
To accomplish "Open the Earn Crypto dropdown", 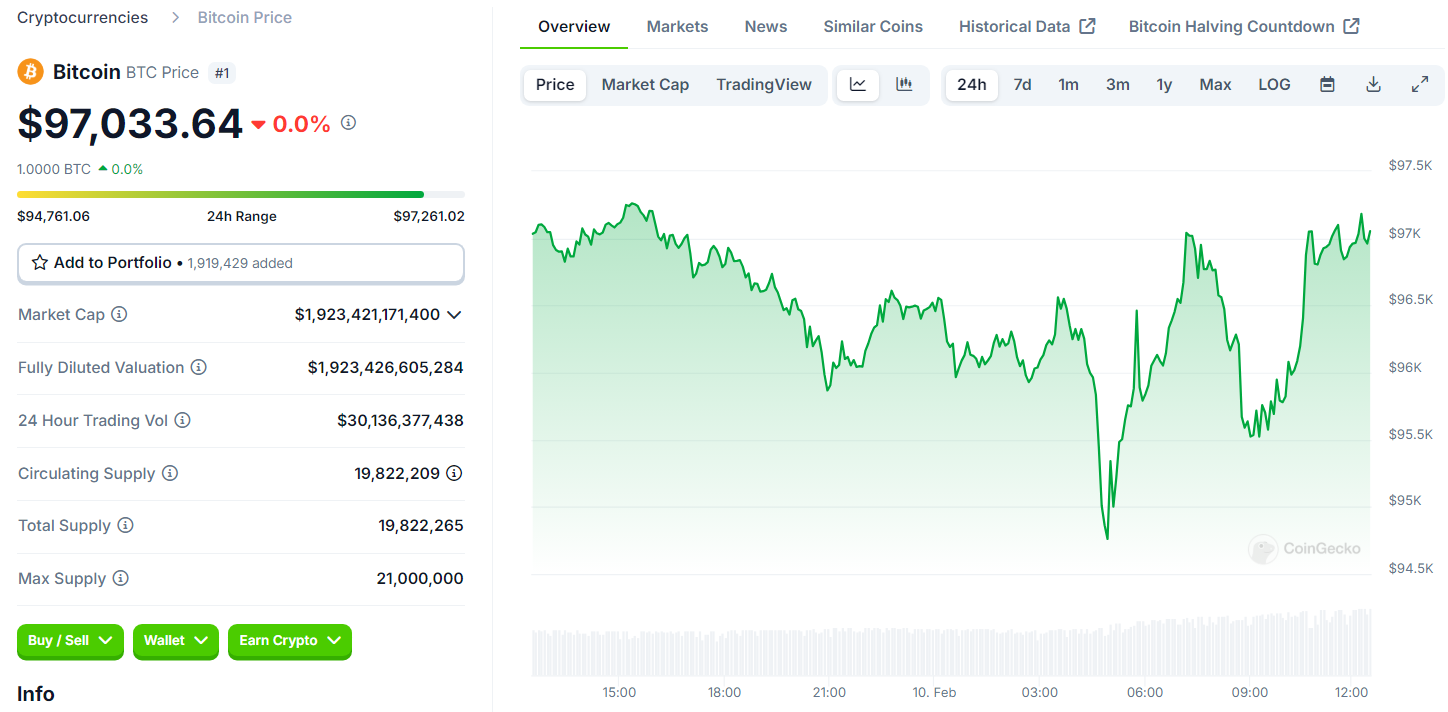I will 289,641.
